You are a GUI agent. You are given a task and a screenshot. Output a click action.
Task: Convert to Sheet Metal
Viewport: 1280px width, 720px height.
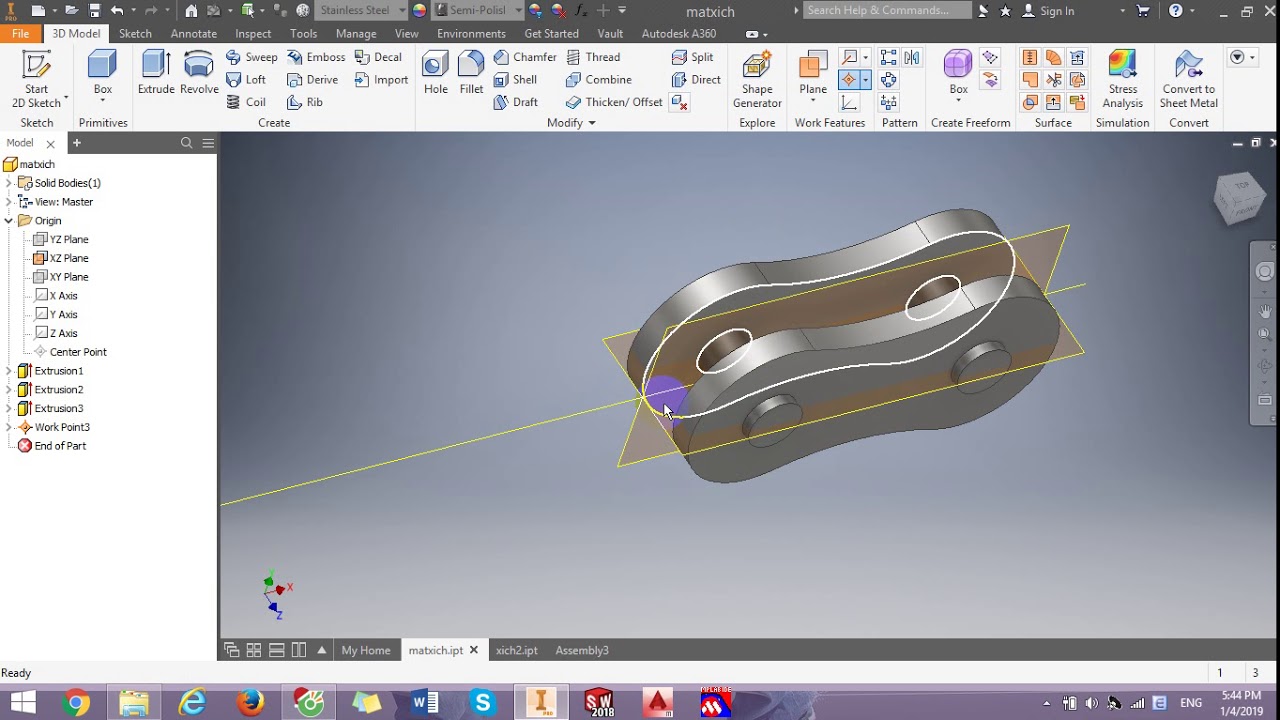pyautogui.click(x=1189, y=79)
